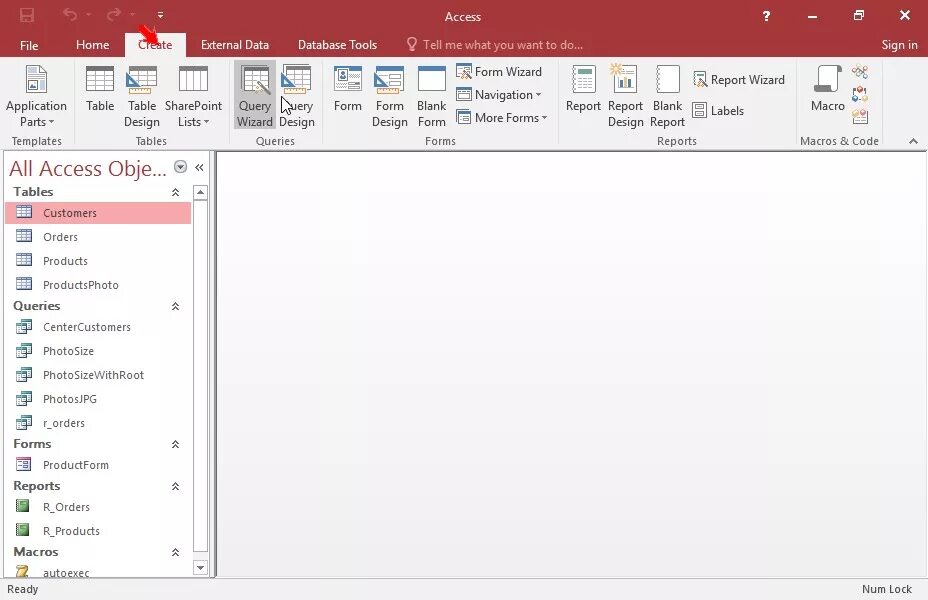Select the Orders table
The image size is (928, 600).
[98, 237]
